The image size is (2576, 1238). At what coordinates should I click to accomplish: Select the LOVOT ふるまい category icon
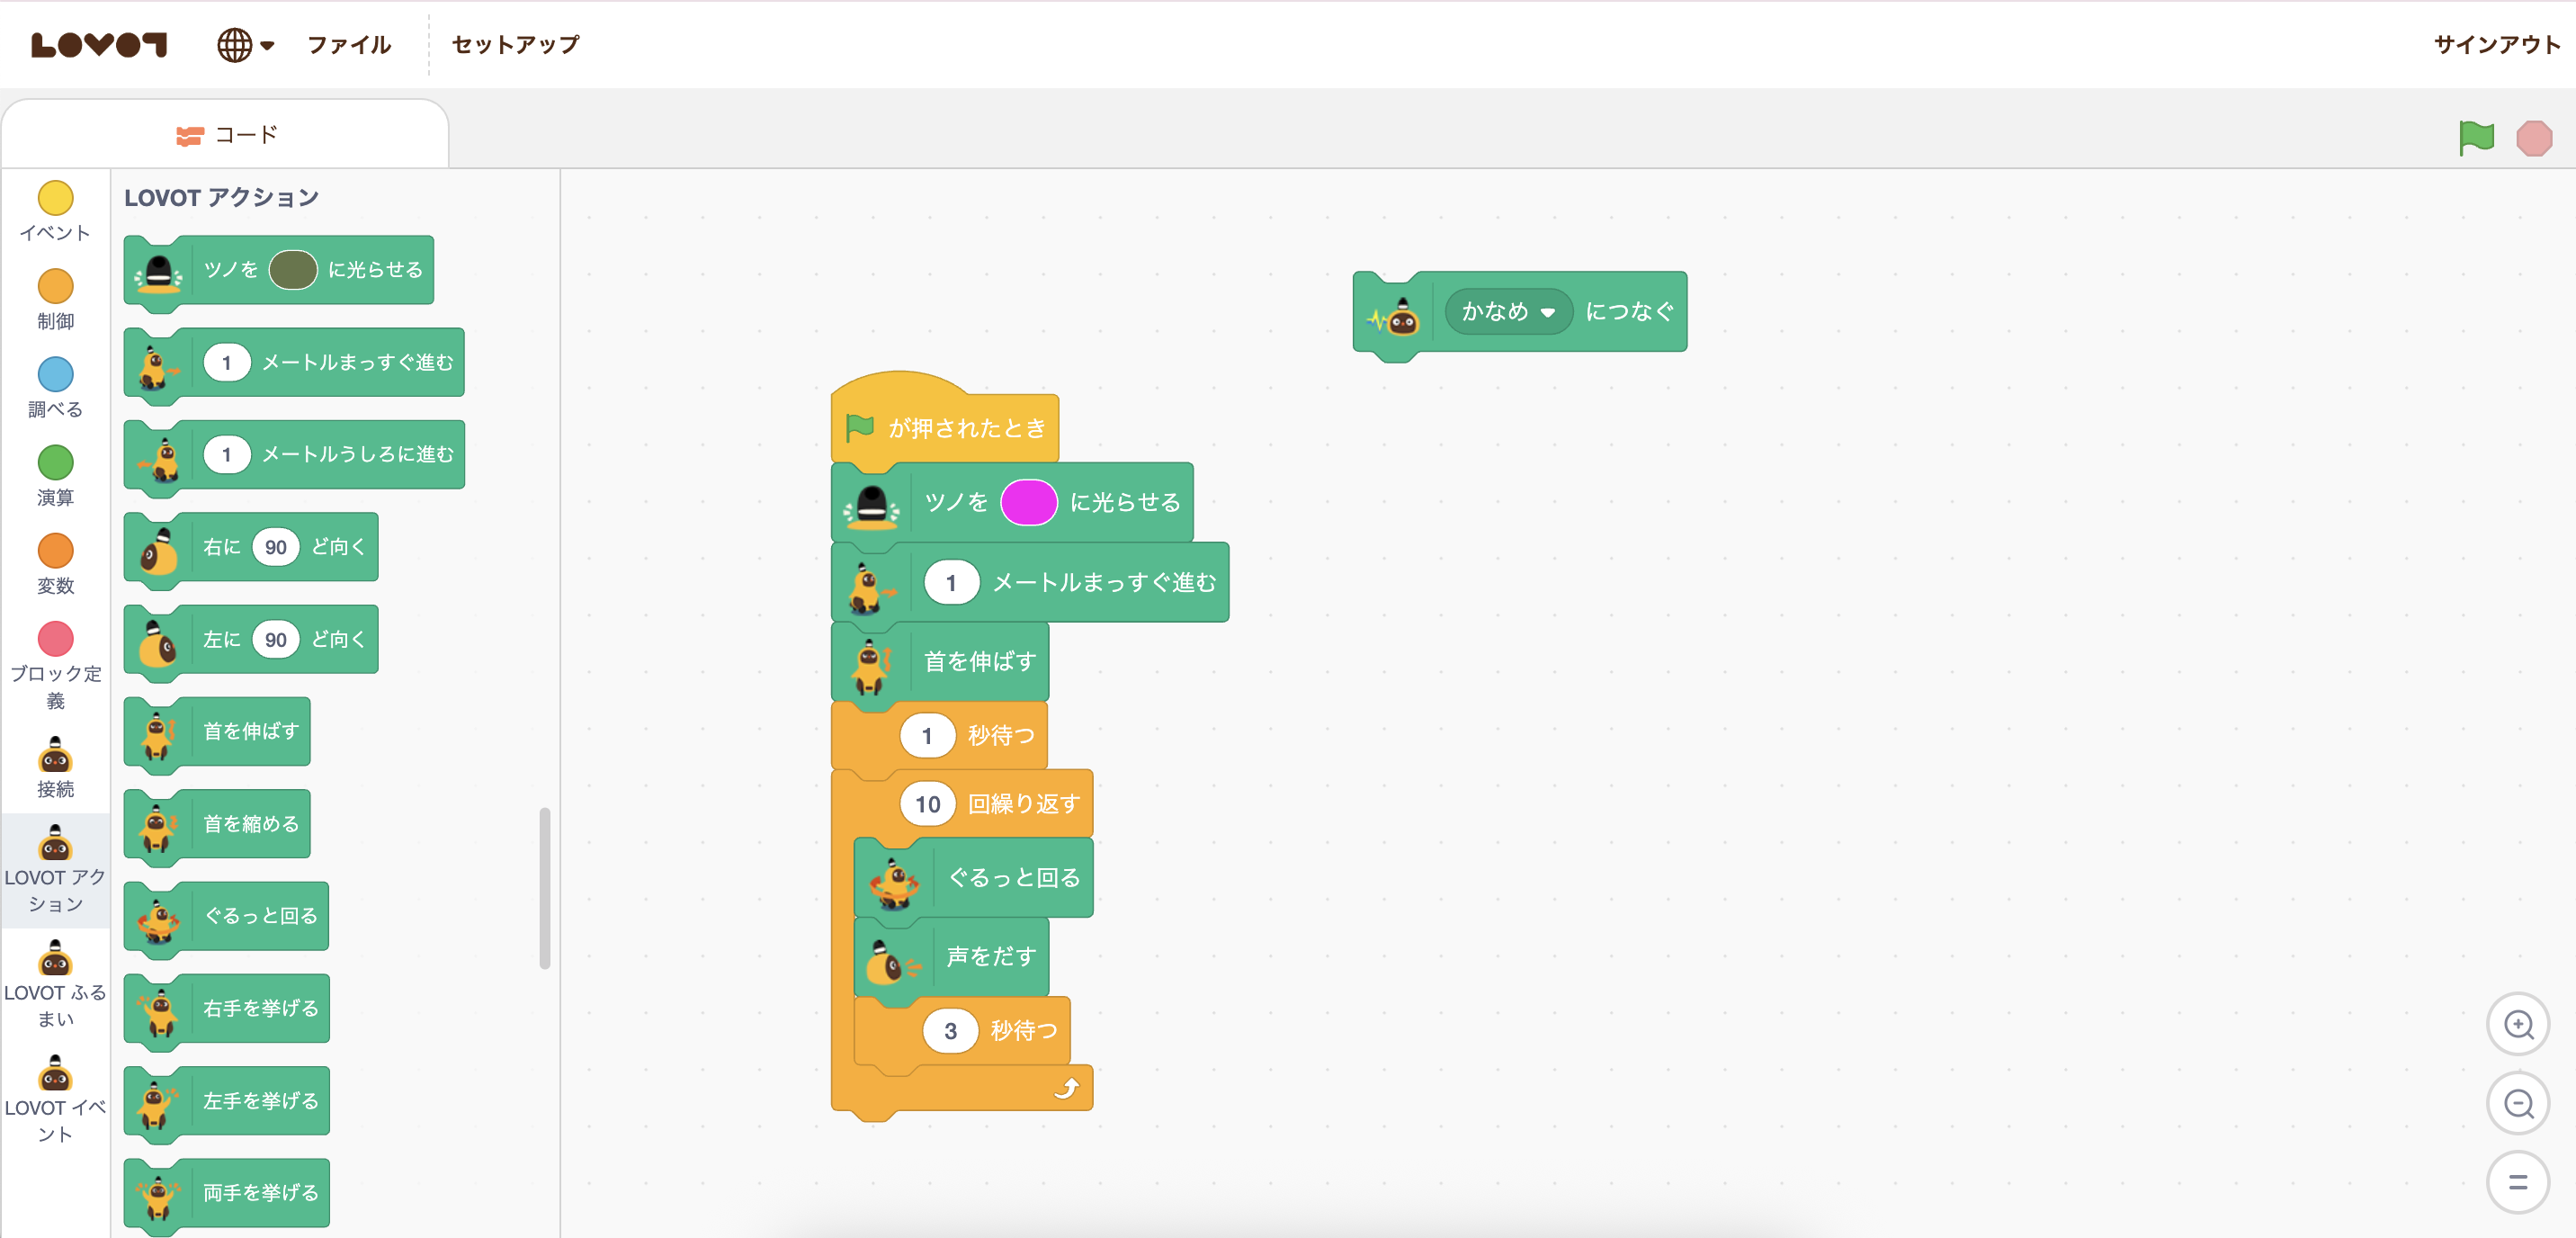55,958
